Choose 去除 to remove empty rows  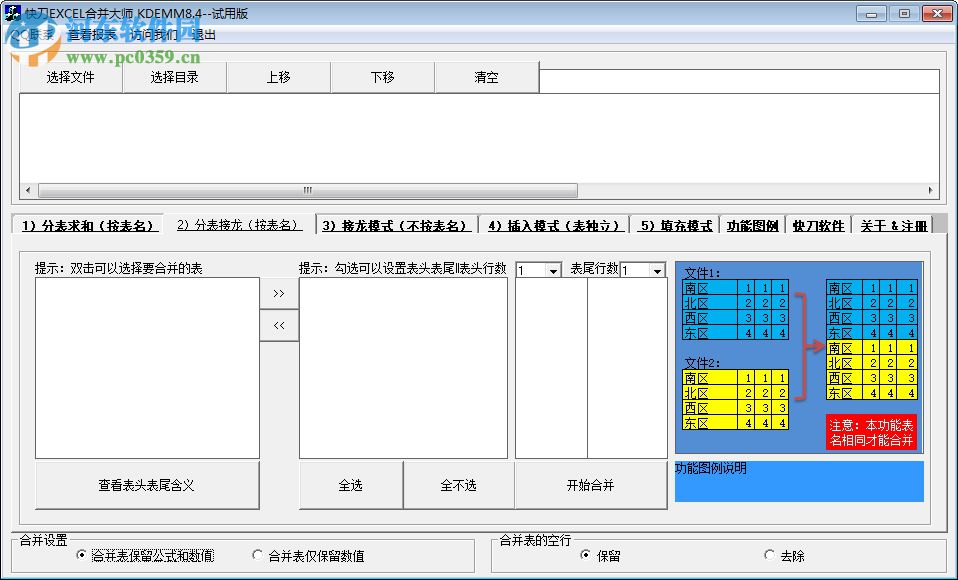(x=768, y=557)
